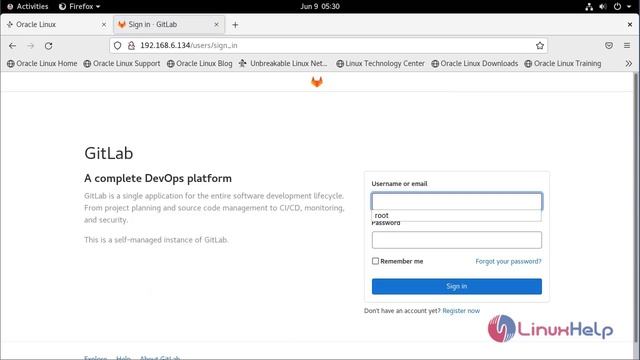Select the Sign in GitLab tab
This screenshot has height=360, width=640.
tap(169, 24)
